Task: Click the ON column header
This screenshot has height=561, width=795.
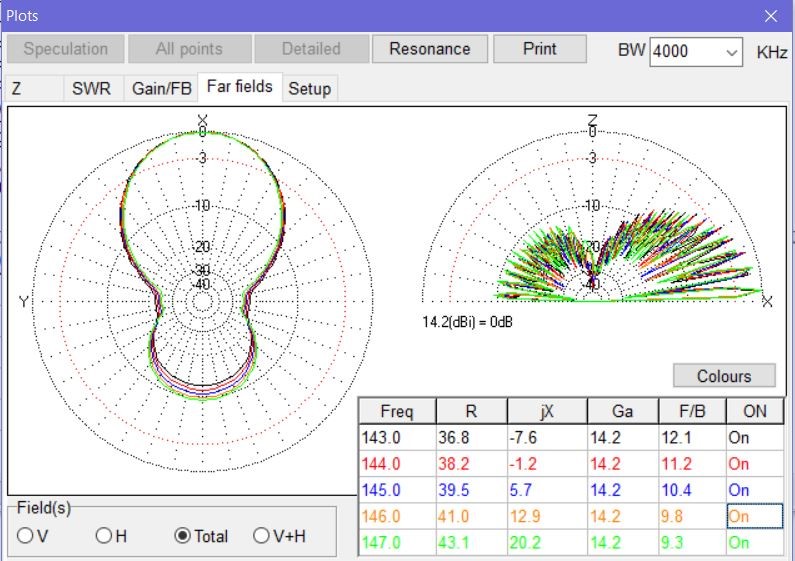Action: coord(755,411)
